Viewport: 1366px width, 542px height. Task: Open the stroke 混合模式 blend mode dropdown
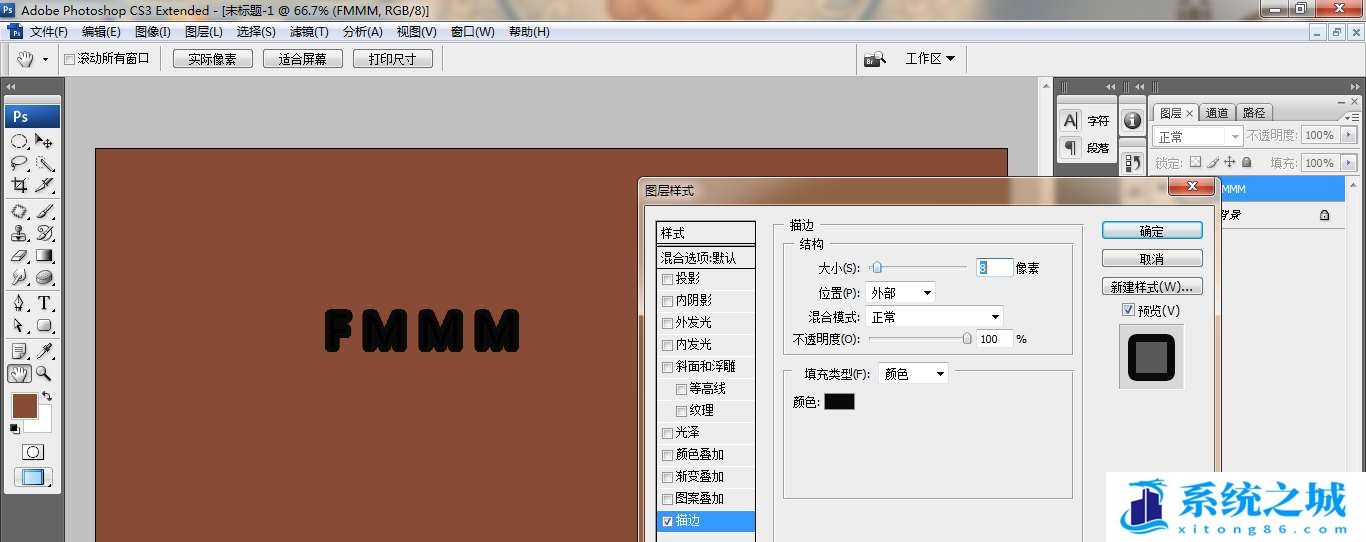pyautogui.click(x=934, y=317)
